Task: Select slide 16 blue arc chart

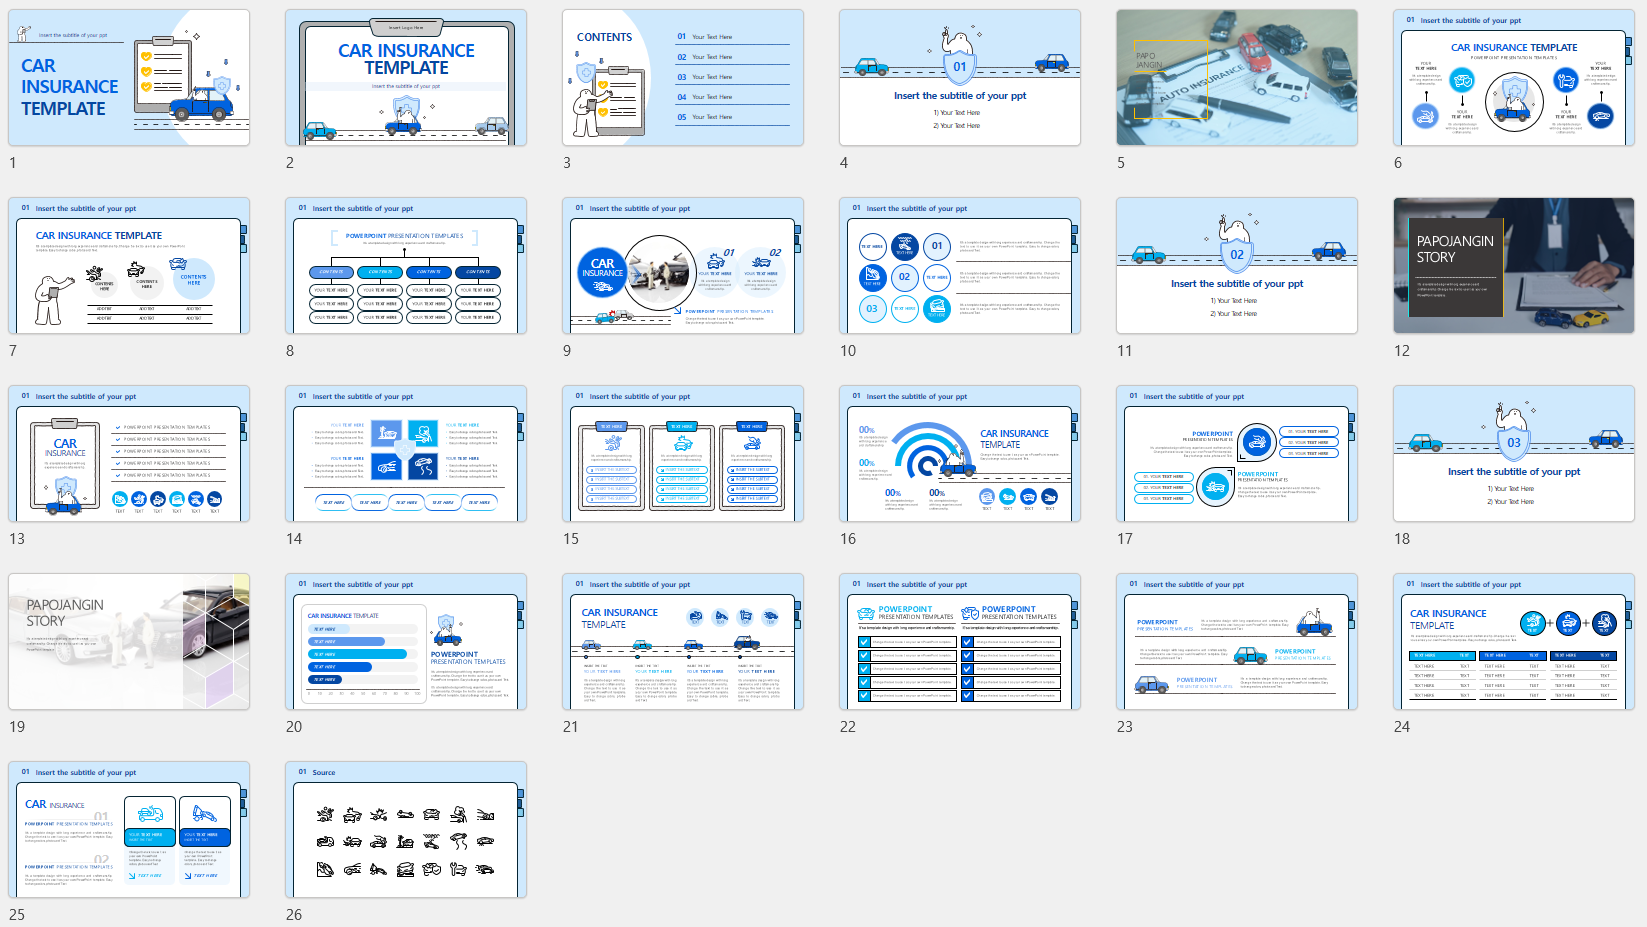Action: pos(960,454)
